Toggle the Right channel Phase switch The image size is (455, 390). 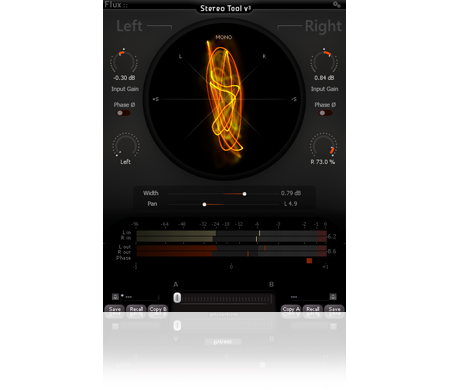[325, 113]
